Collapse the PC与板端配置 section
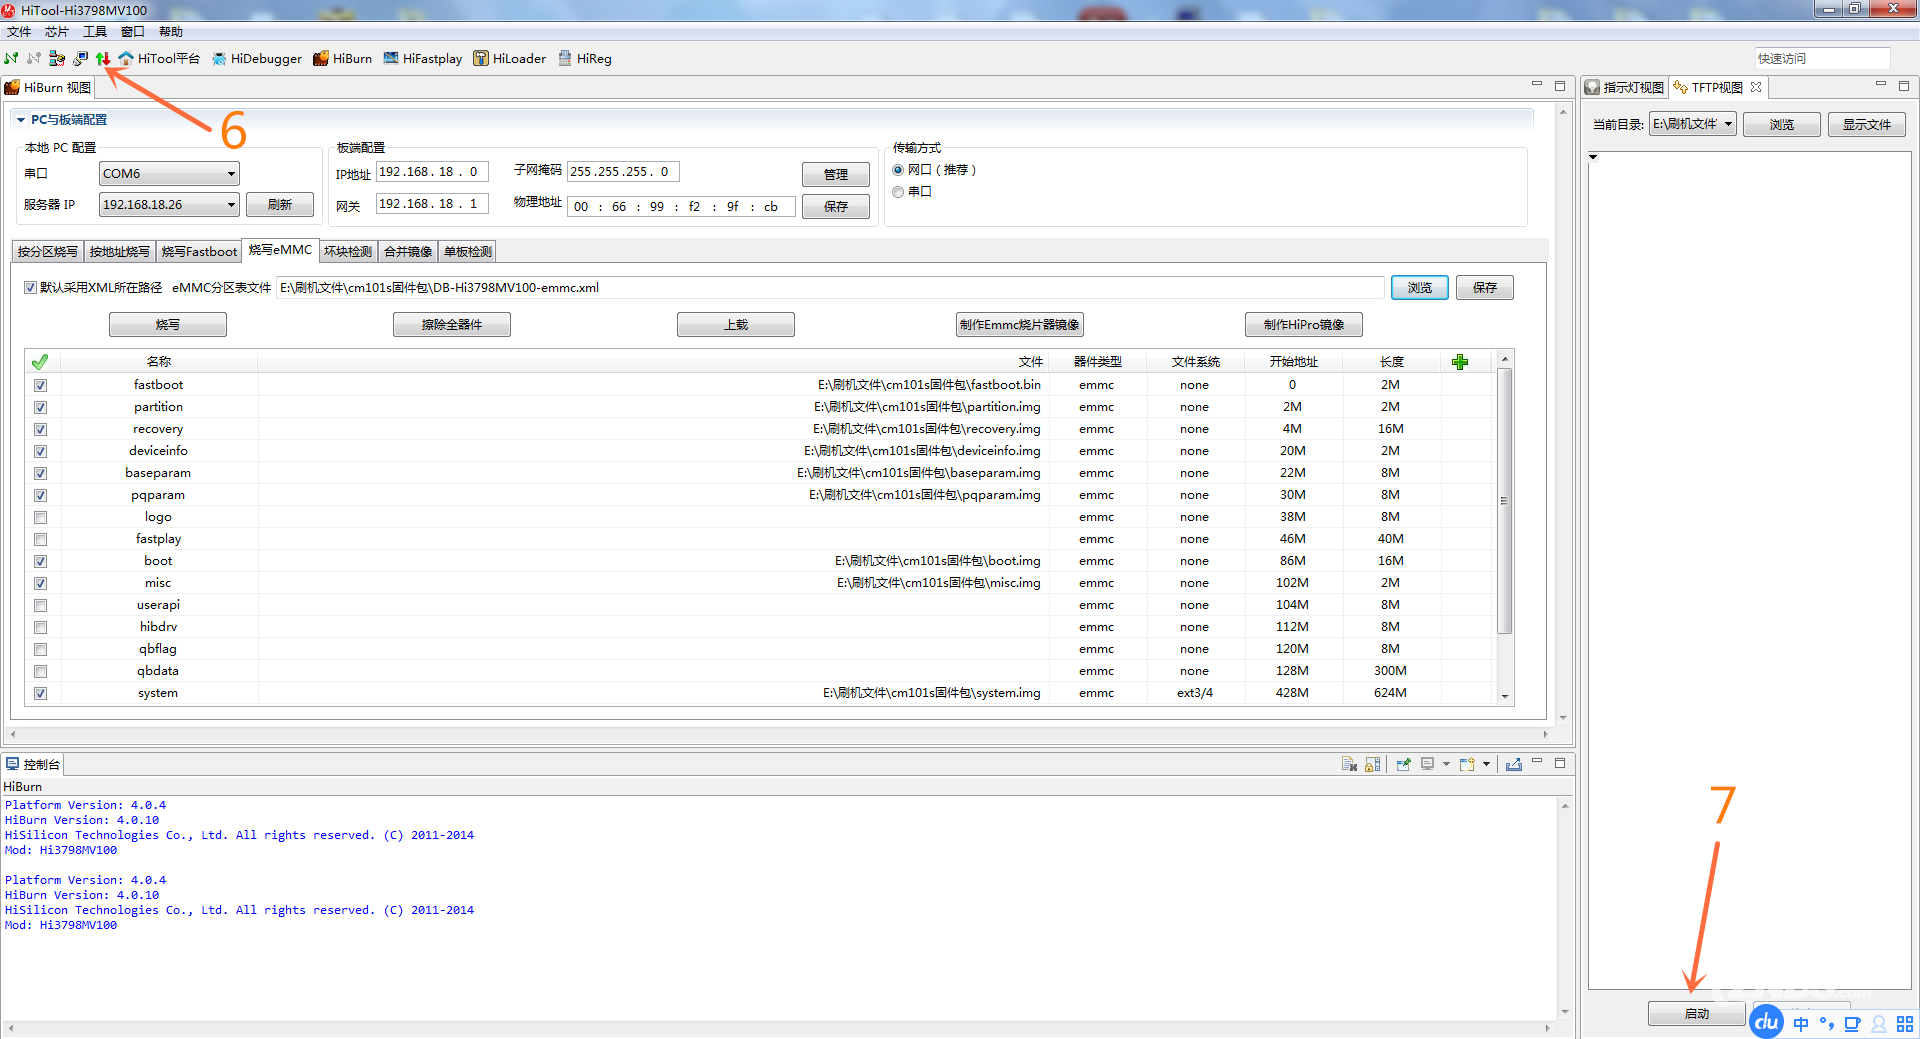This screenshot has width=1920, height=1039. [21, 120]
